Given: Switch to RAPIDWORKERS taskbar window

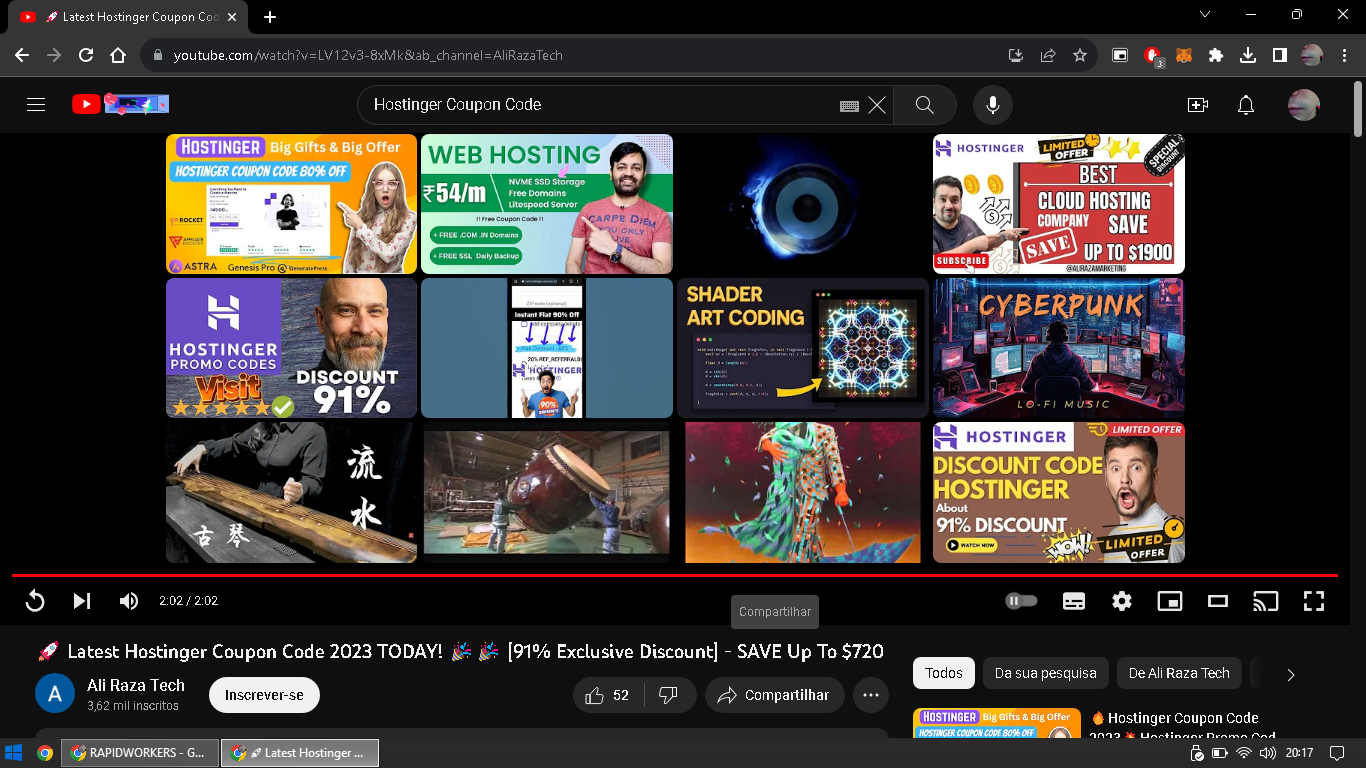Looking at the screenshot, I should pos(139,753).
